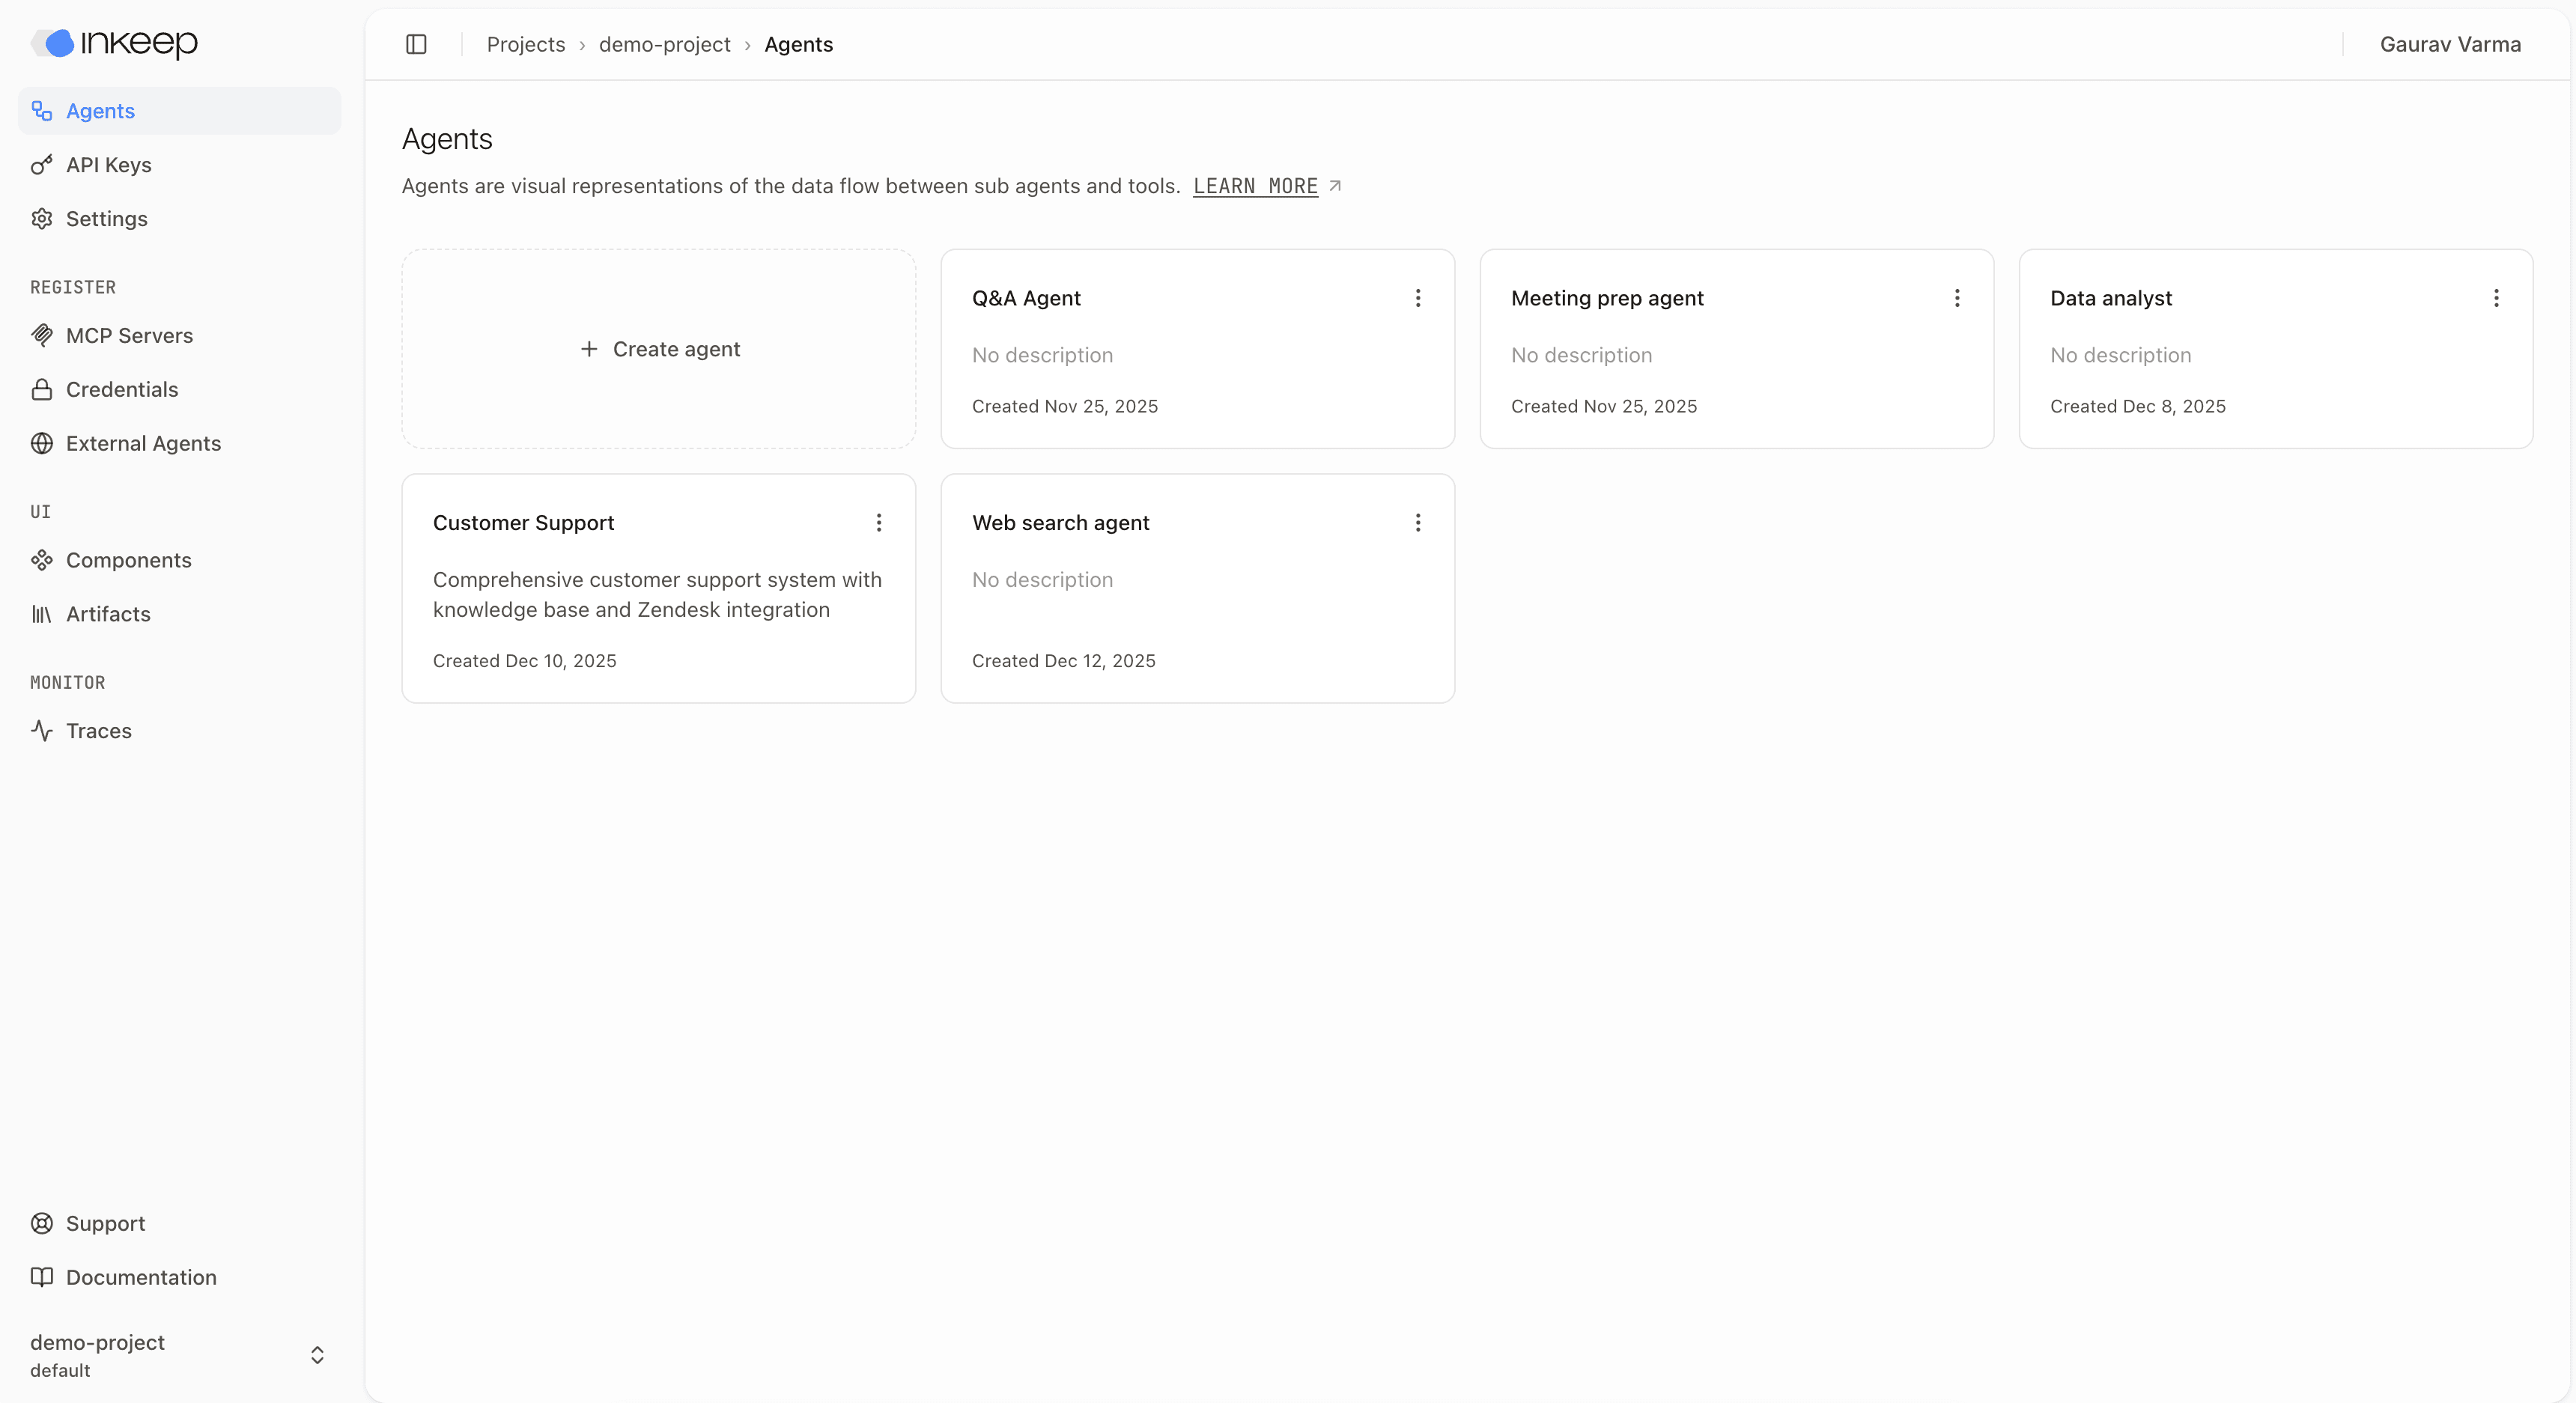Open the options menu on Q&A Agent card
This screenshot has height=1403, width=2576.
[1417, 298]
